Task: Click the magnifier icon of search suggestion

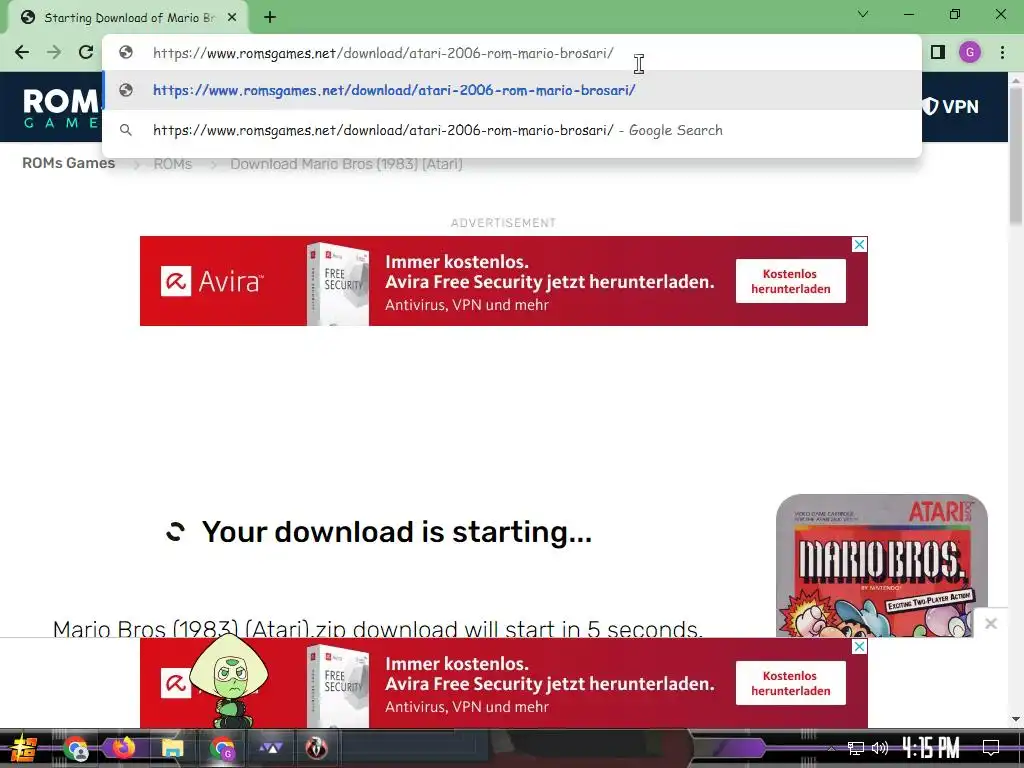Action: pos(126,130)
